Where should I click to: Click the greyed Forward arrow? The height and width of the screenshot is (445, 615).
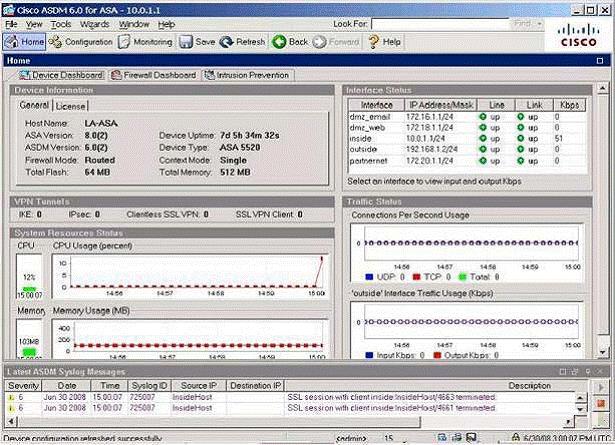[x=336, y=42]
